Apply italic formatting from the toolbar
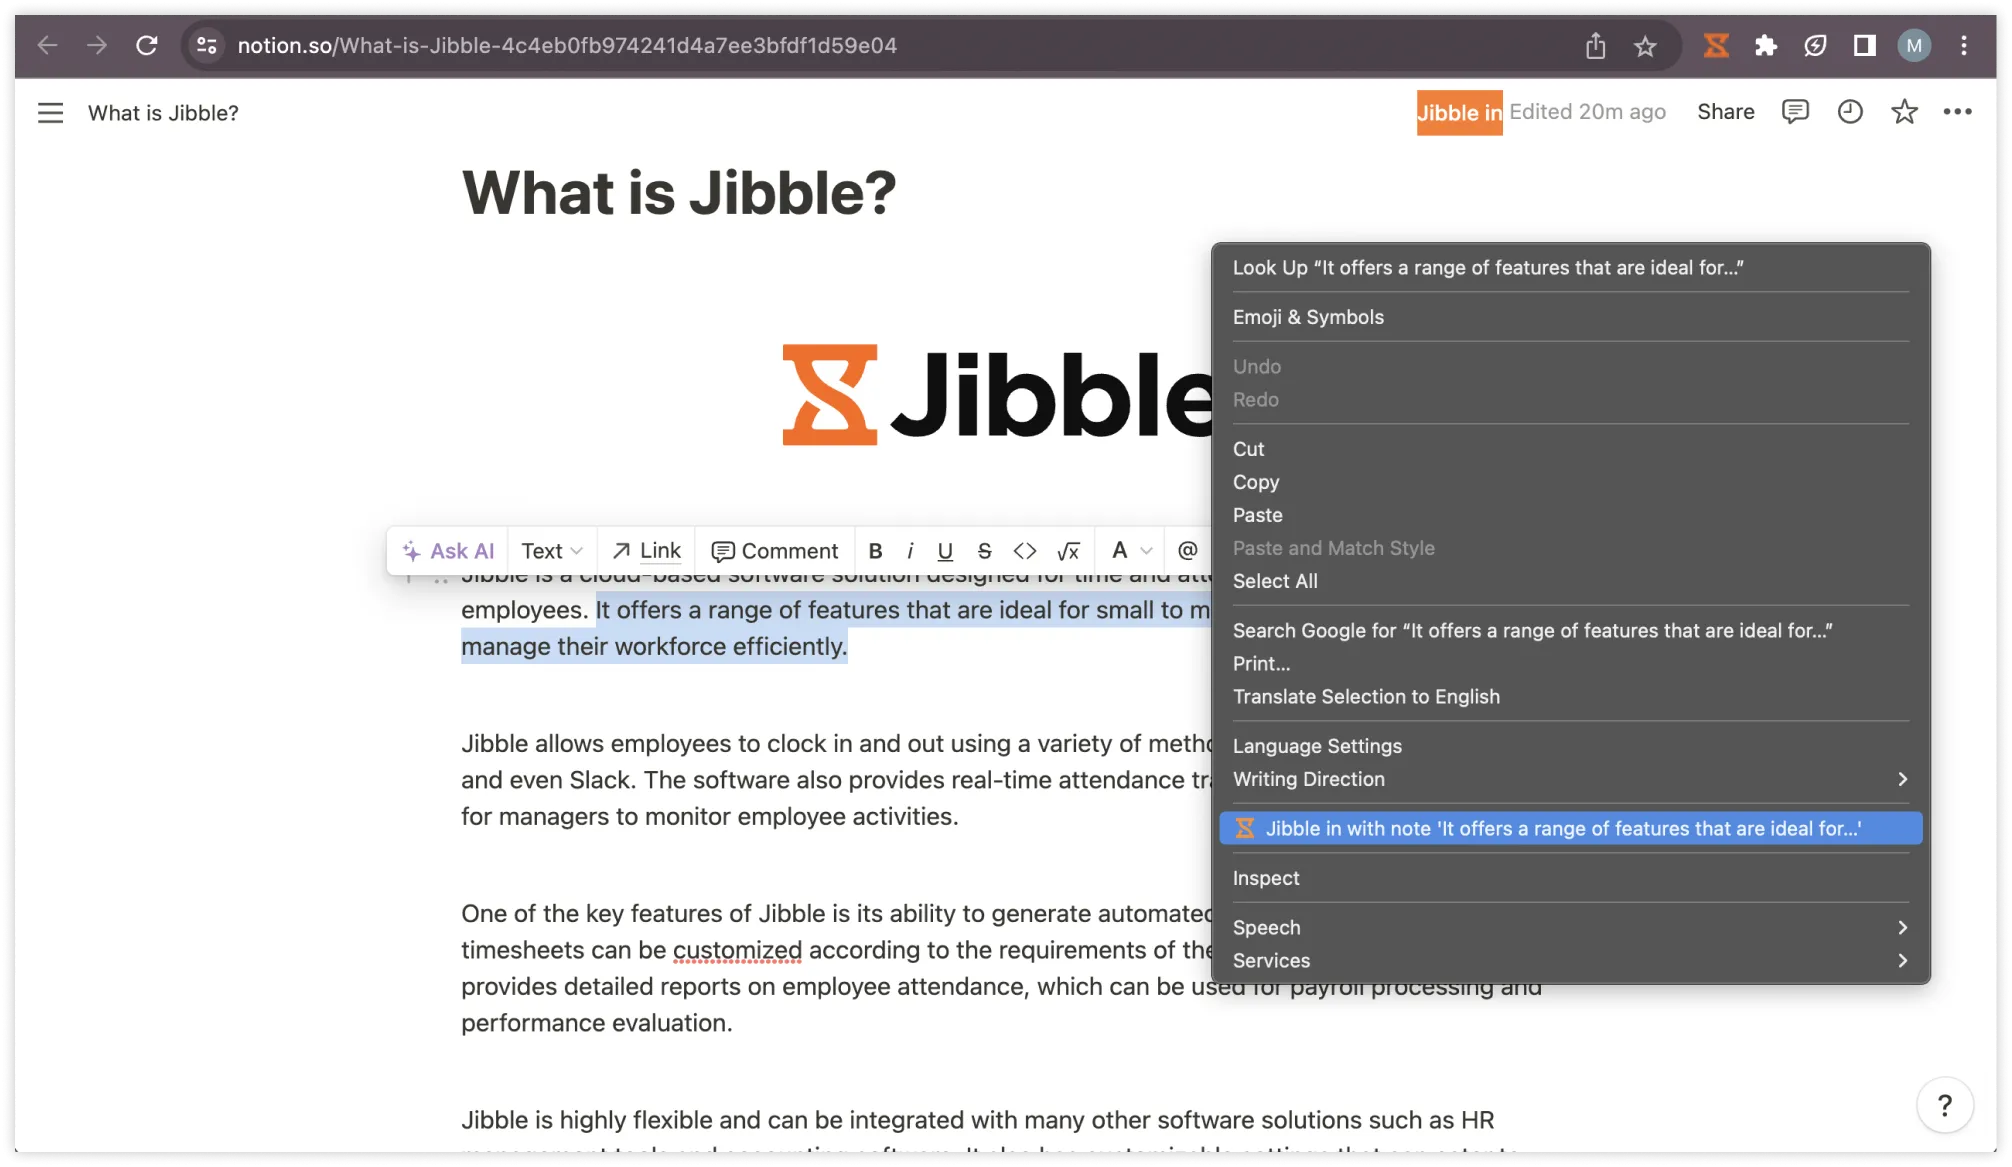The image size is (2012, 1167). pyautogui.click(x=910, y=550)
